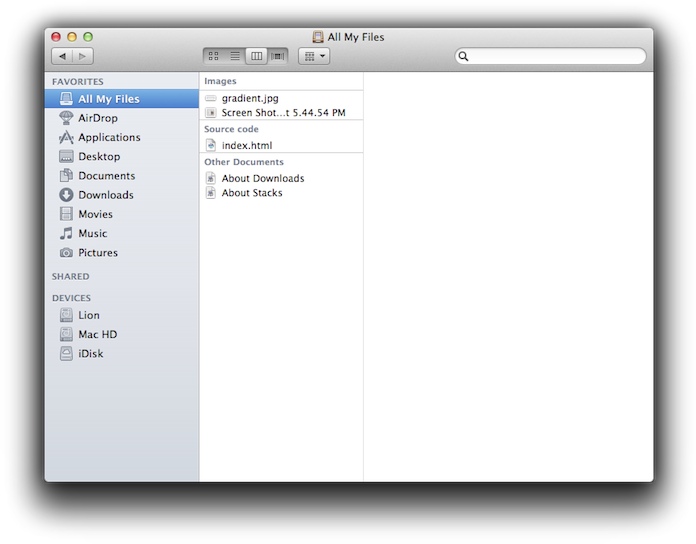The height and width of the screenshot is (544, 696).
Task: Go forward with the right arrow
Action: (x=83, y=56)
